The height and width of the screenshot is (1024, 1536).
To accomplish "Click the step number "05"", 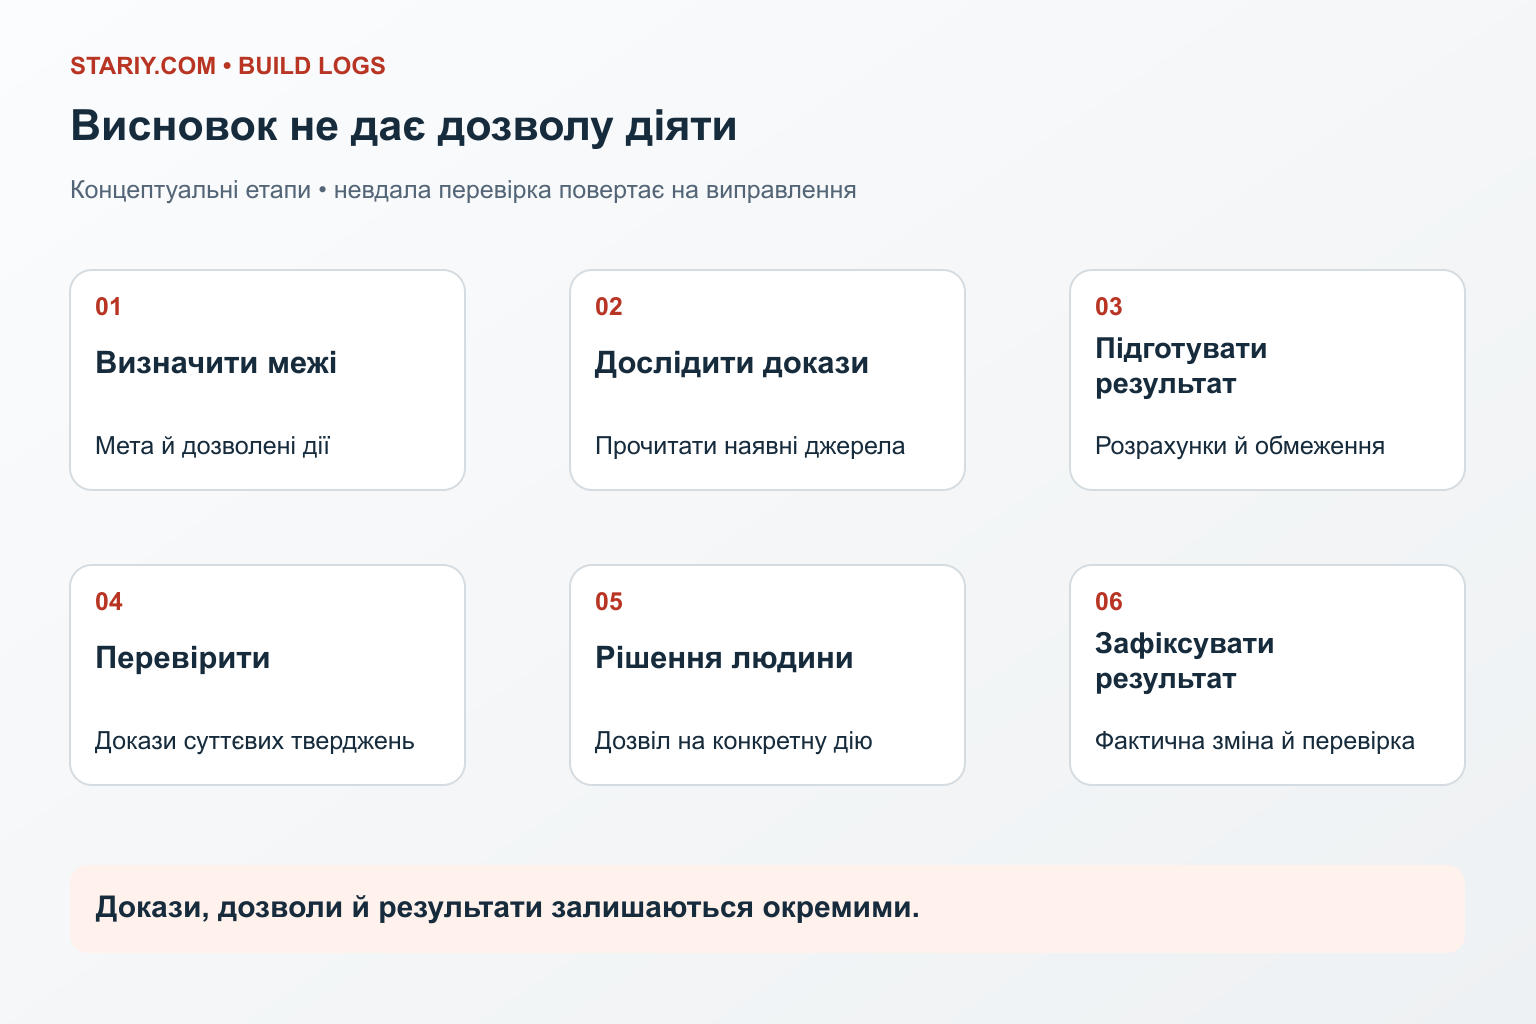I will coord(608,602).
